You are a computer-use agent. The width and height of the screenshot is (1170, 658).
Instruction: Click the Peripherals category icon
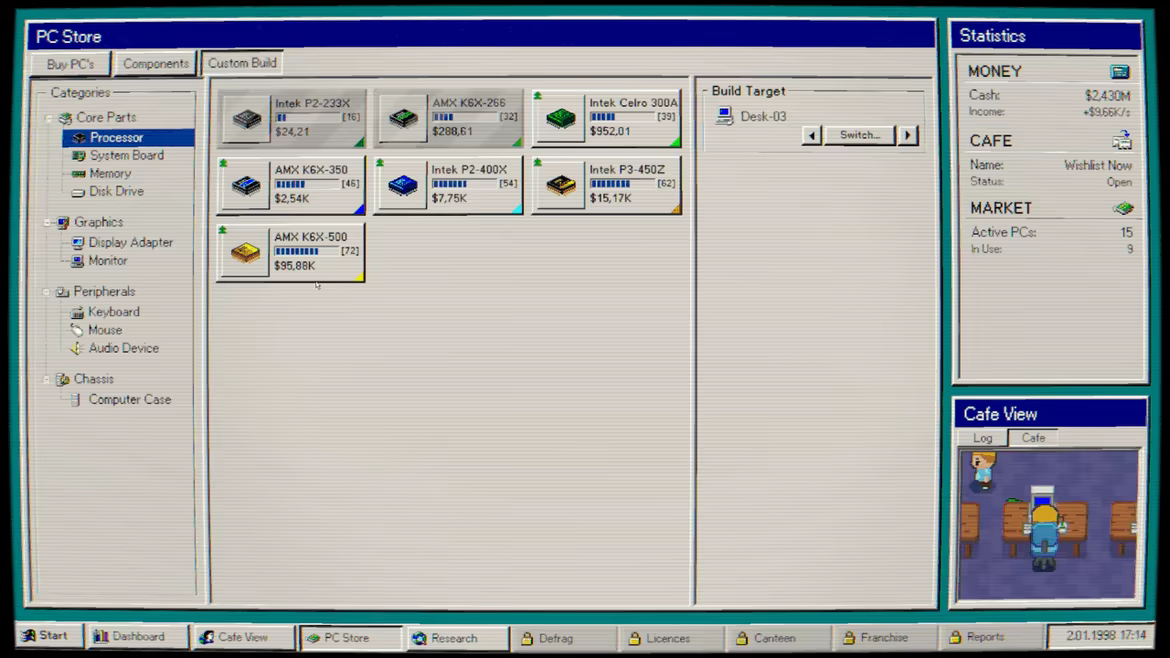click(63, 292)
